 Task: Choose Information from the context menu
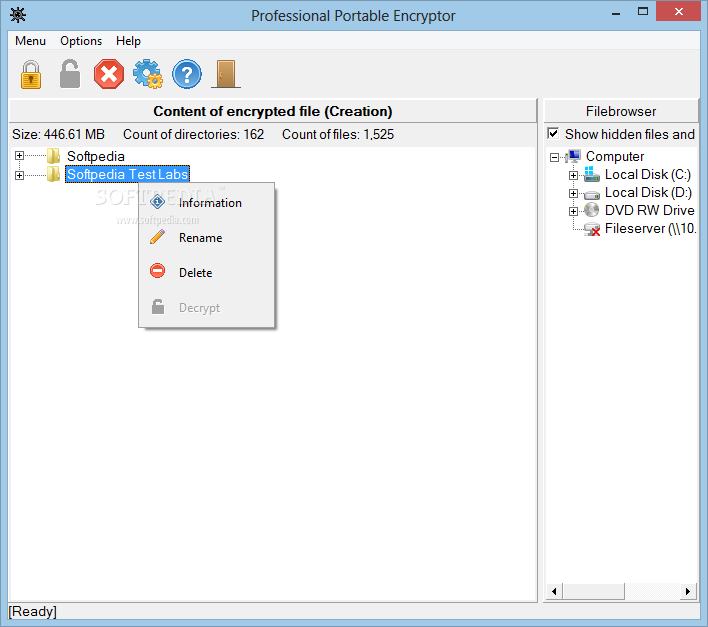207,203
